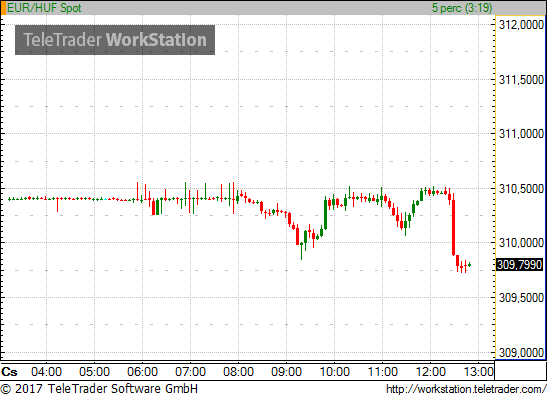Click the EUR/HUF Spot chart title
547x398 pixels.
(44, 8)
